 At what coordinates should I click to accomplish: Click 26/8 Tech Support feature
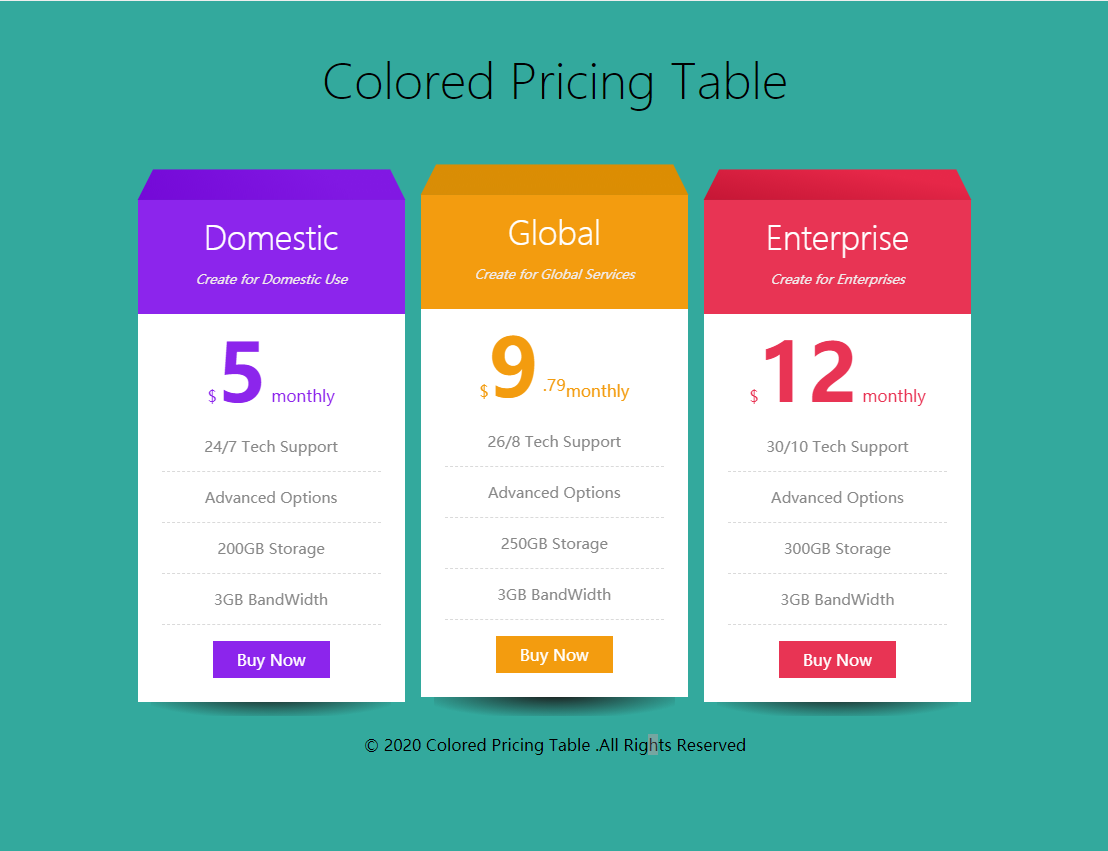point(554,442)
